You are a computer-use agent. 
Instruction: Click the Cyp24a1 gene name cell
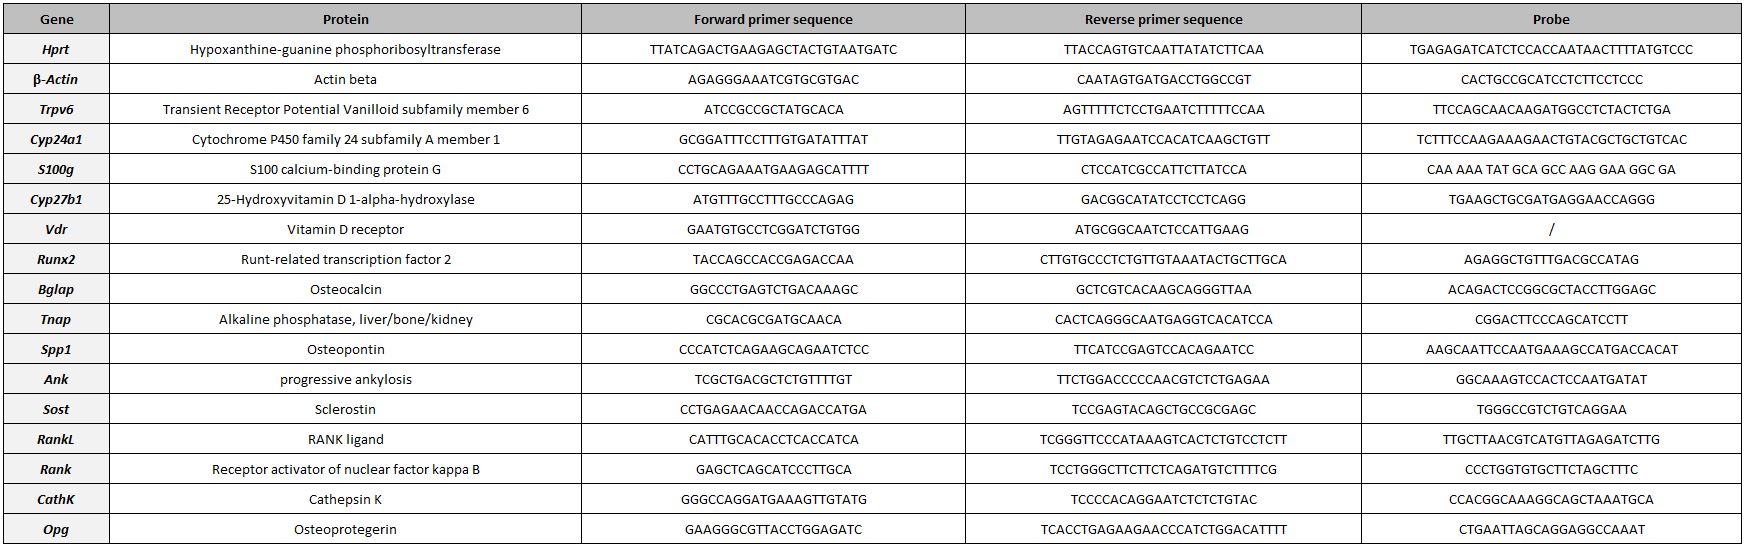tap(56, 139)
